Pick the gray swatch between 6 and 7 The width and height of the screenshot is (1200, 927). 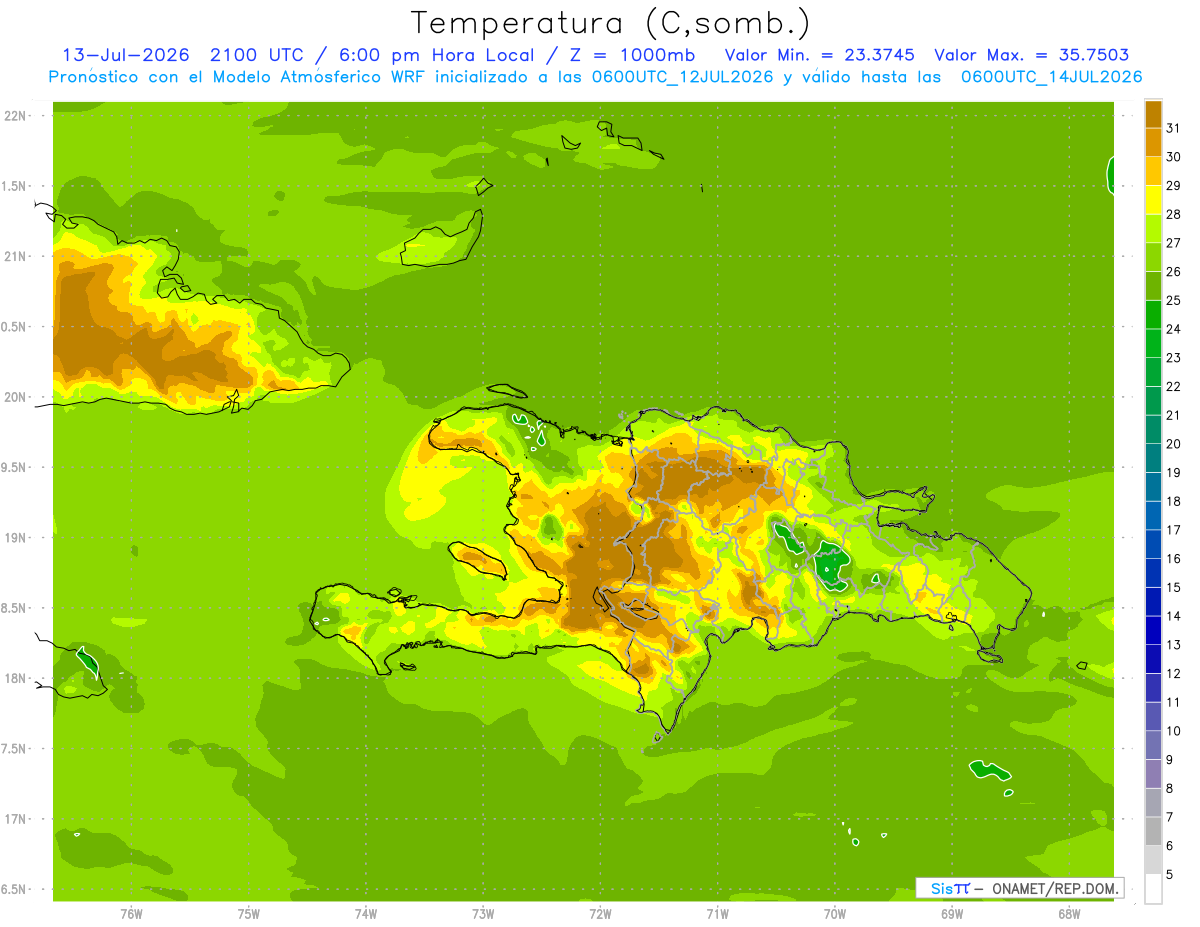(x=1153, y=831)
